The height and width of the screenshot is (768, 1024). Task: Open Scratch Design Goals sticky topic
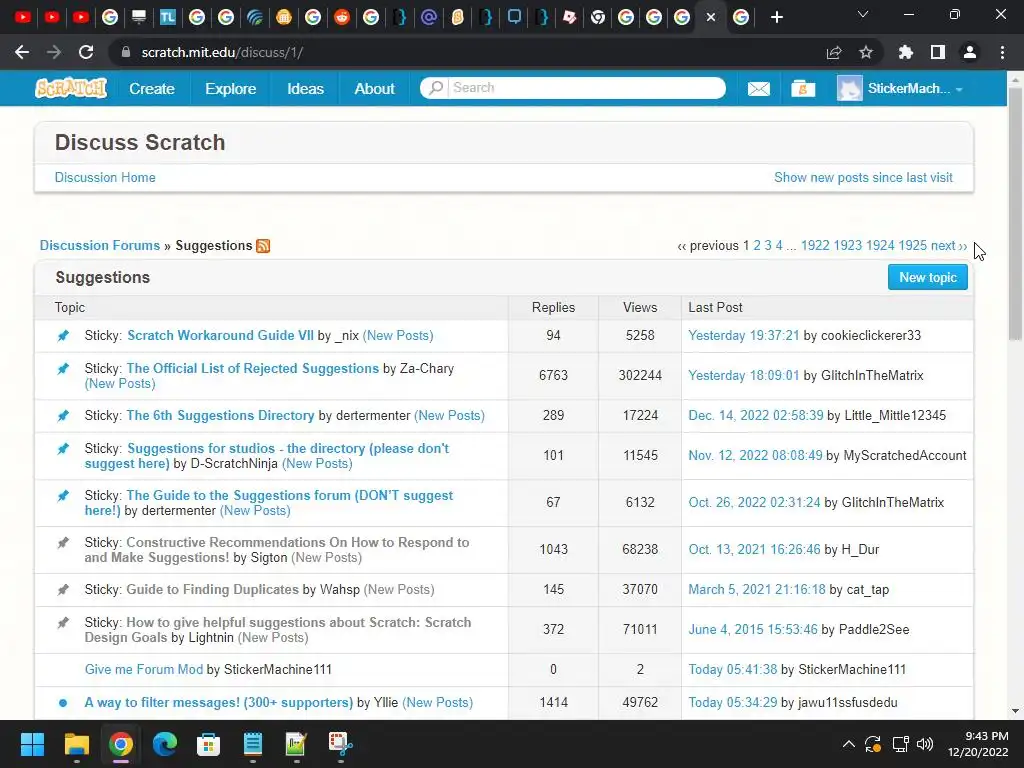coord(278,630)
